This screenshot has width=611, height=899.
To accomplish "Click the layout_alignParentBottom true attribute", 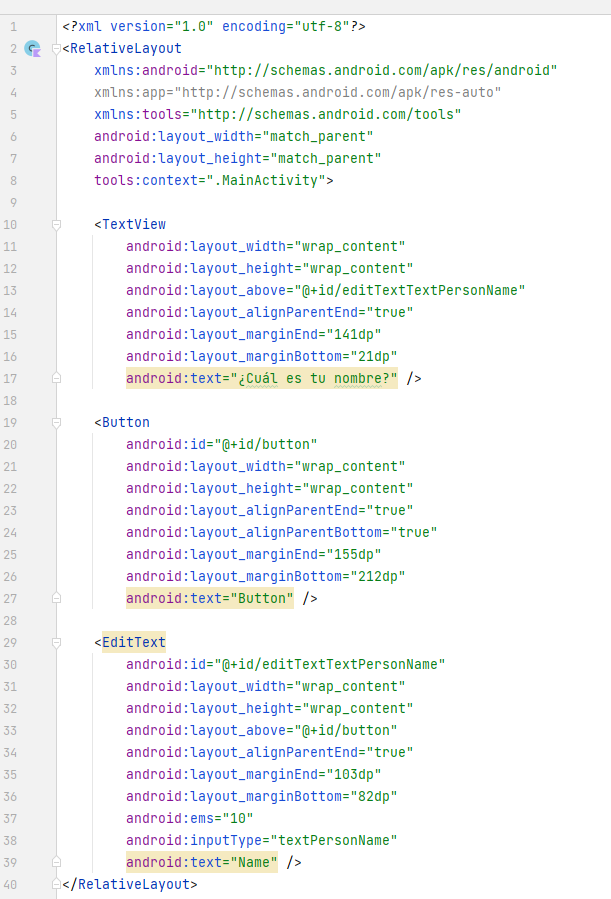I will (x=281, y=533).
